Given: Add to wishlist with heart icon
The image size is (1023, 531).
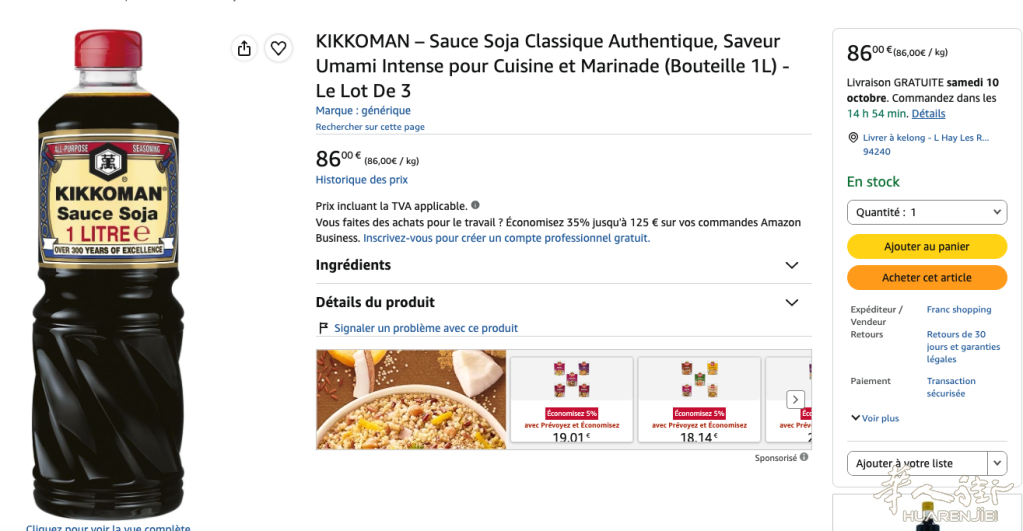Looking at the screenshot, I should click(x=279, y=48).
